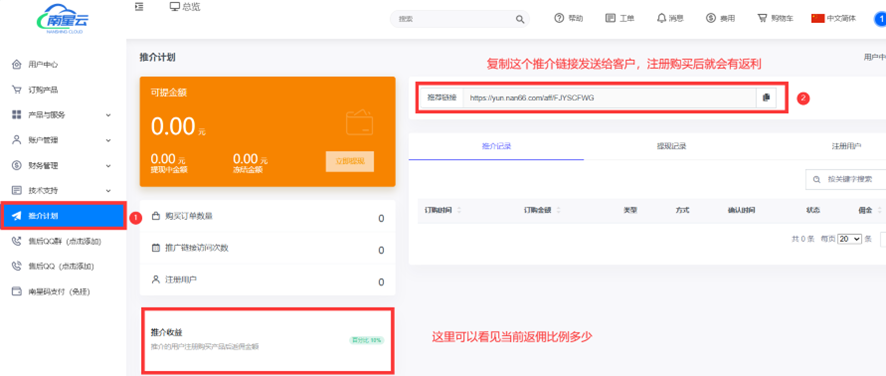
Task: Switch to the 注册用户 tab
Action: pyautogui.click(x=846, y=146)
